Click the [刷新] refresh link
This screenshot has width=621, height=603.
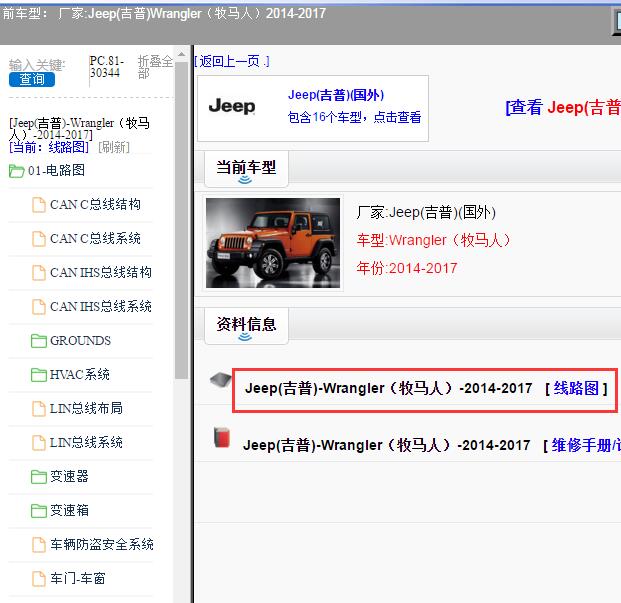point(114,147)
